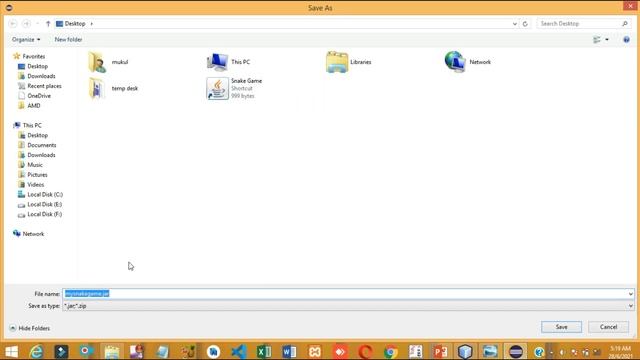Open PowerPoint from the taskbar

click(x=440, y=351)
